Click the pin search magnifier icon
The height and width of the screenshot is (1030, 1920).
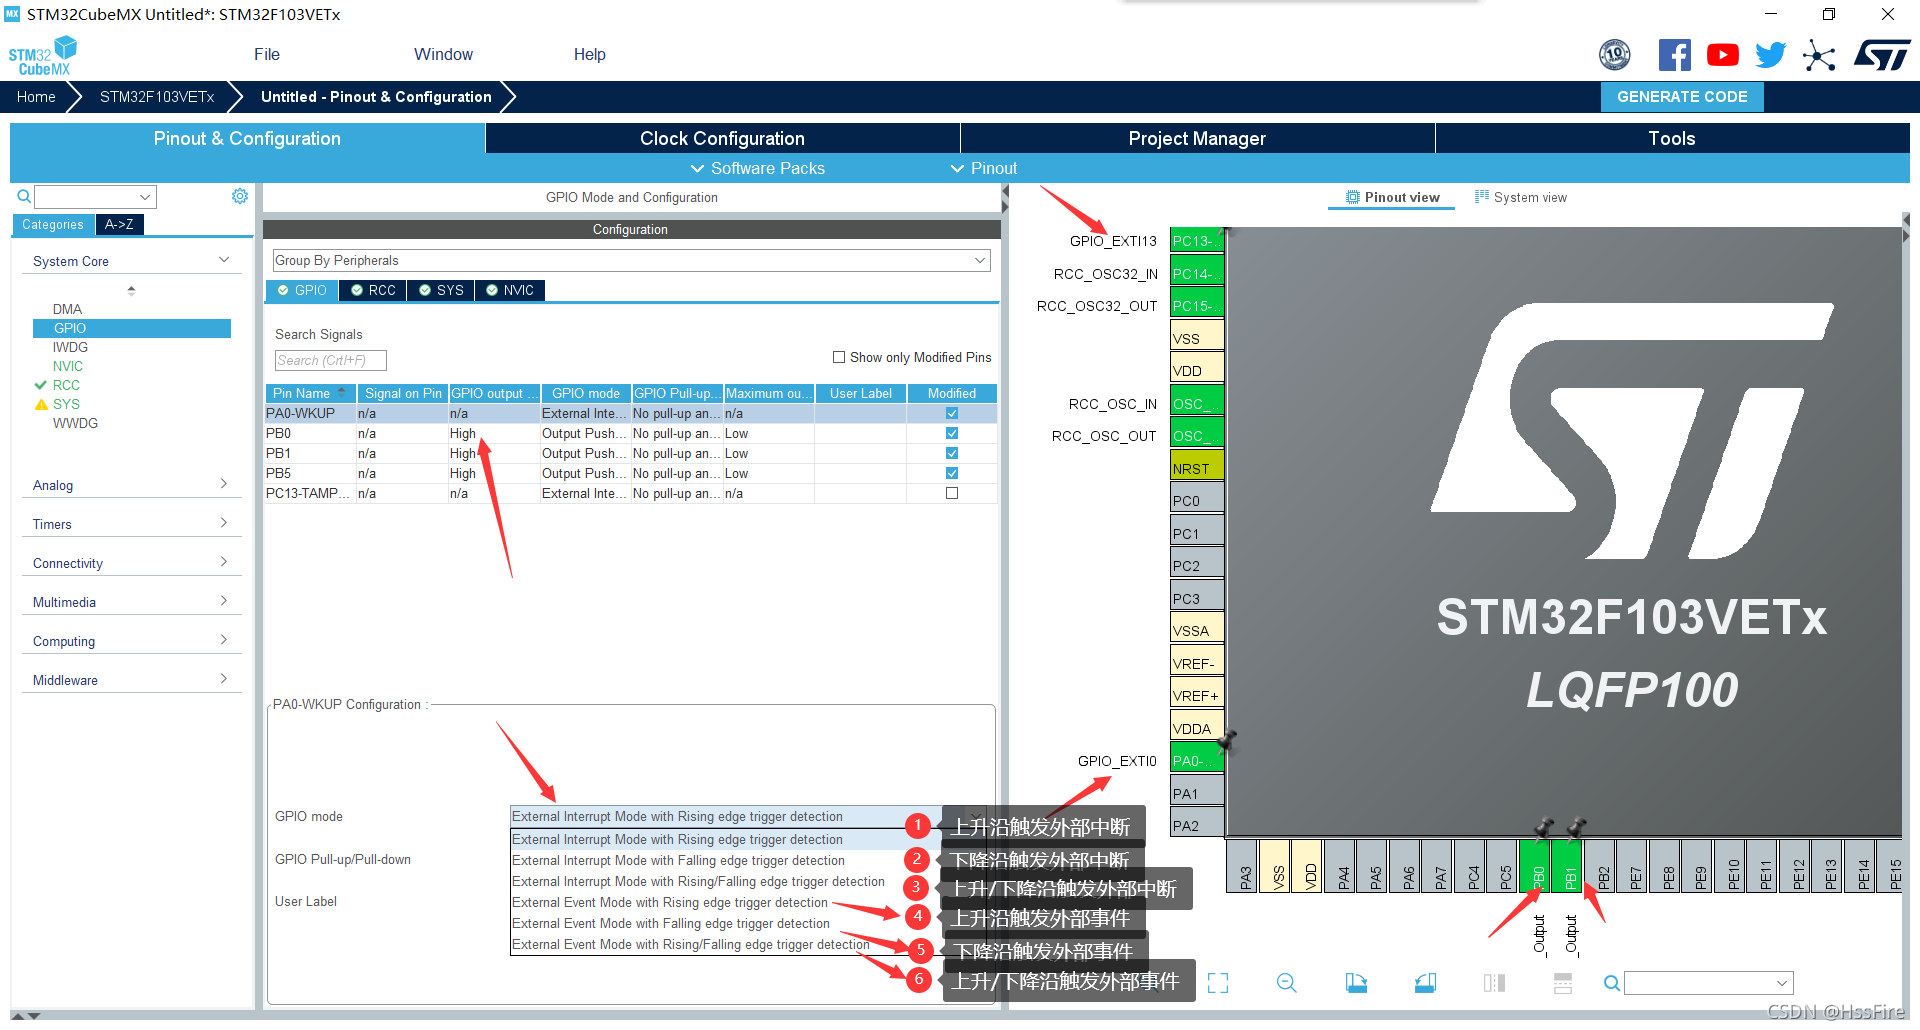[1611, 983]
